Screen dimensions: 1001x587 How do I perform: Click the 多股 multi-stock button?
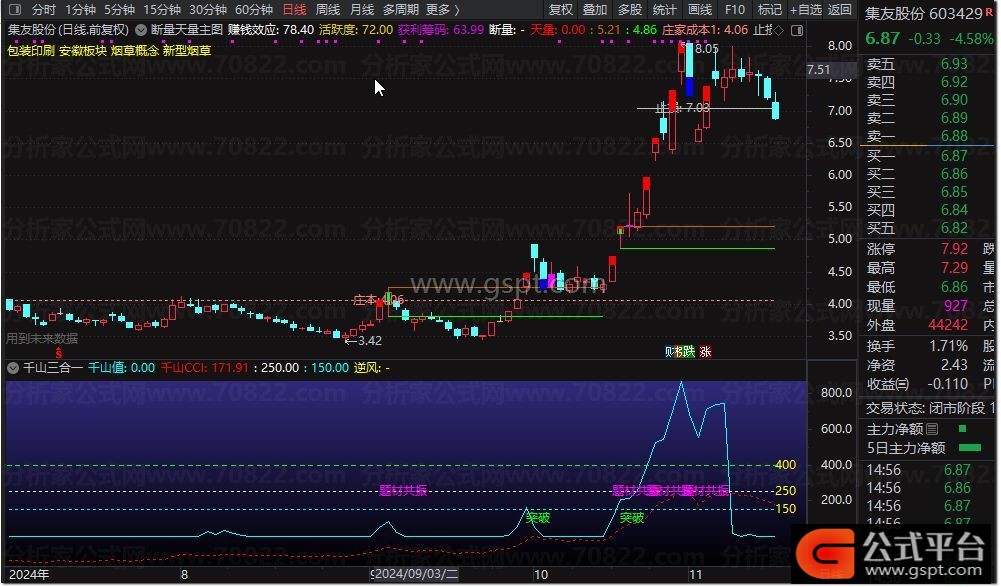630,10
